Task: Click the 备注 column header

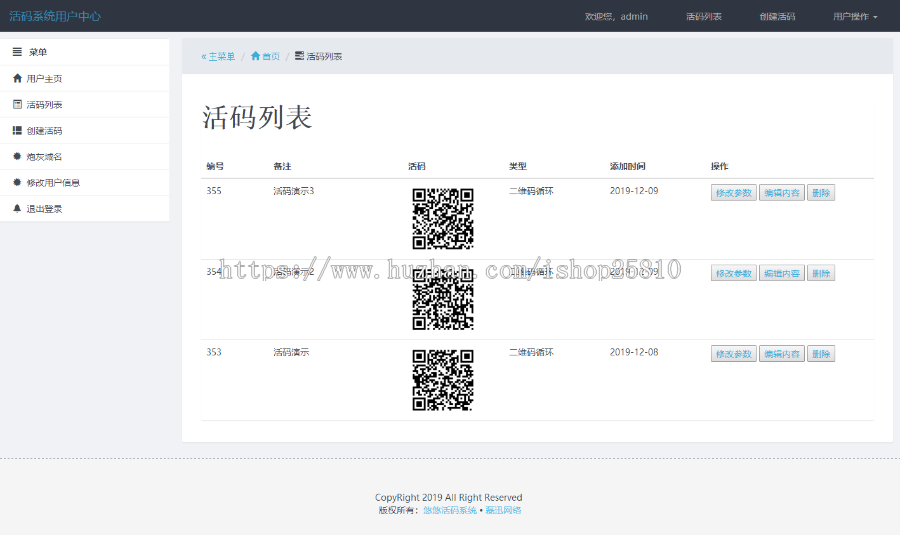Action: tap(282, 166)
